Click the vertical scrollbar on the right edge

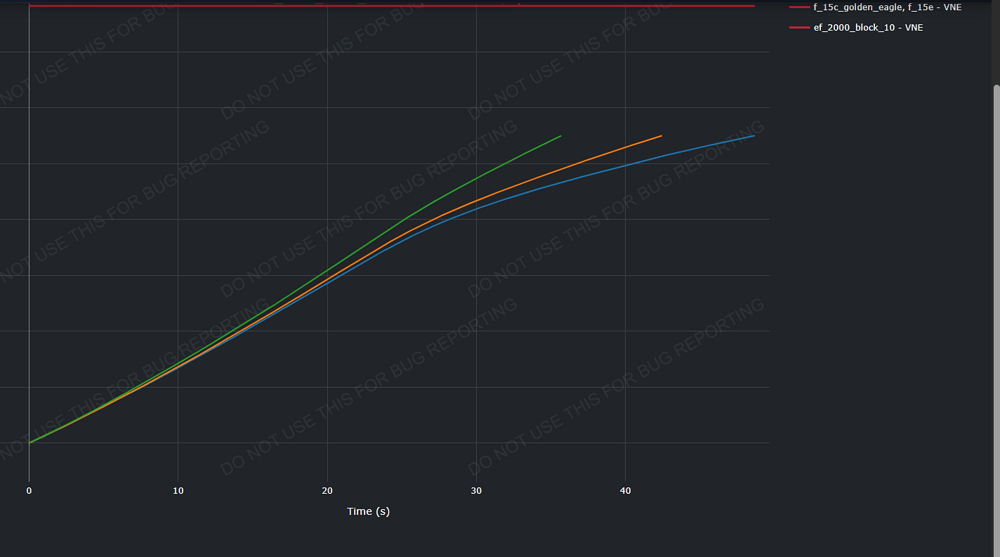(996, 319)
